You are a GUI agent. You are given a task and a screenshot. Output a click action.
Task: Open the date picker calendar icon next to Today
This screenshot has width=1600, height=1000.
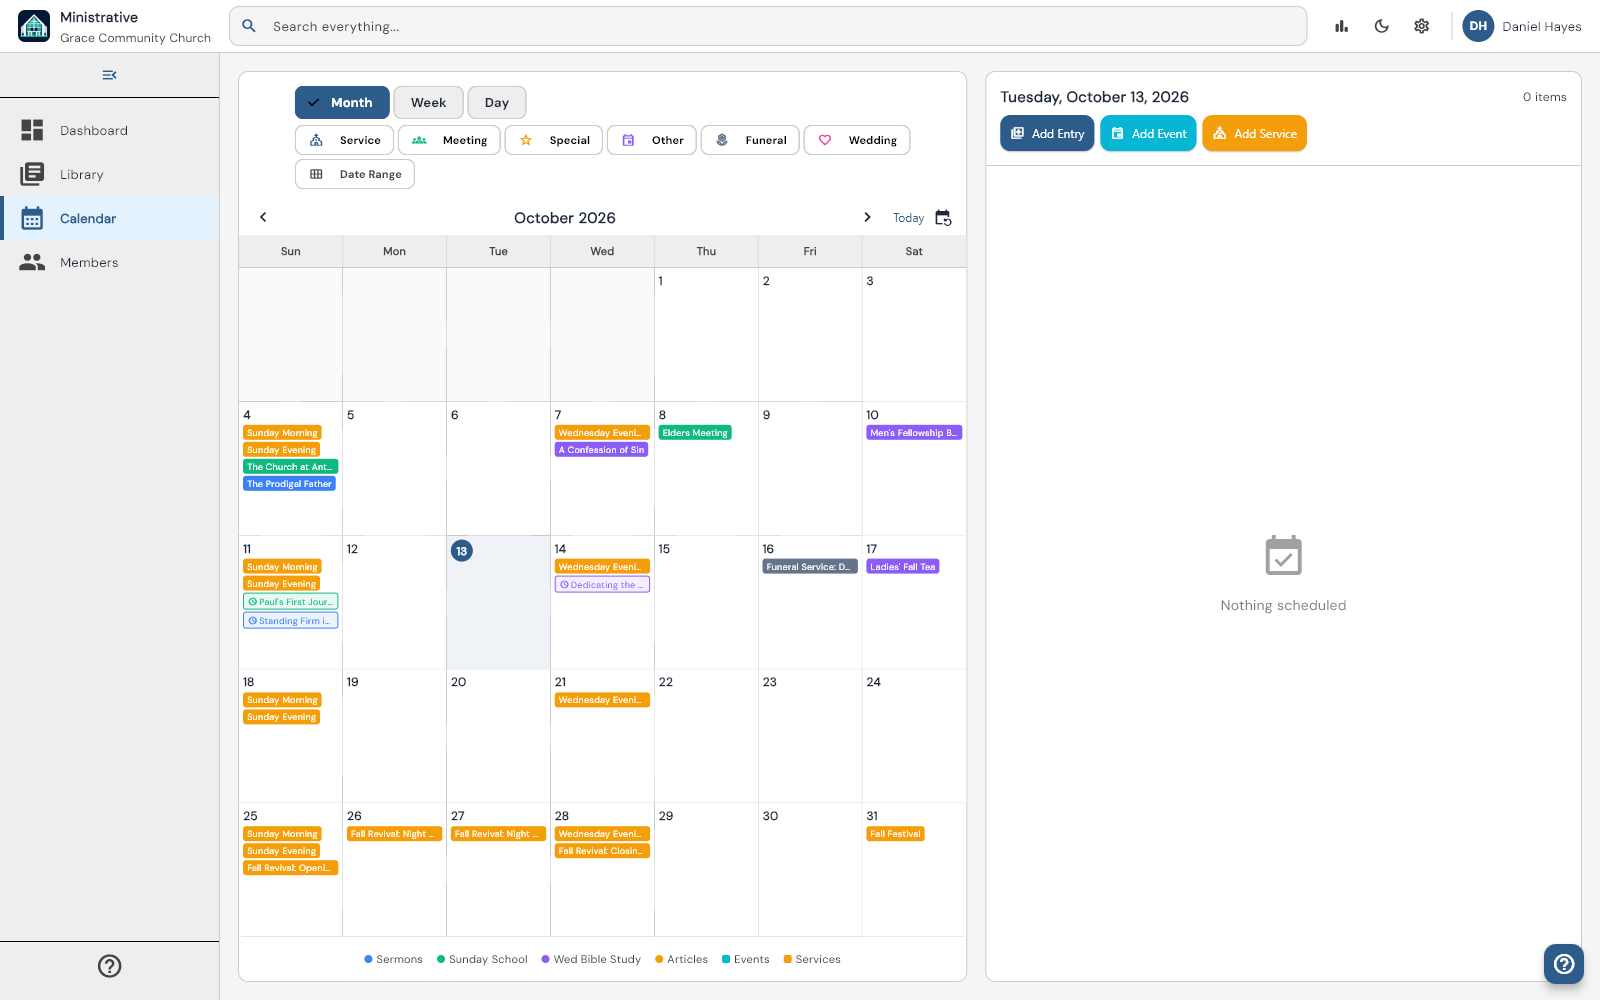click(x=943, y=218)
